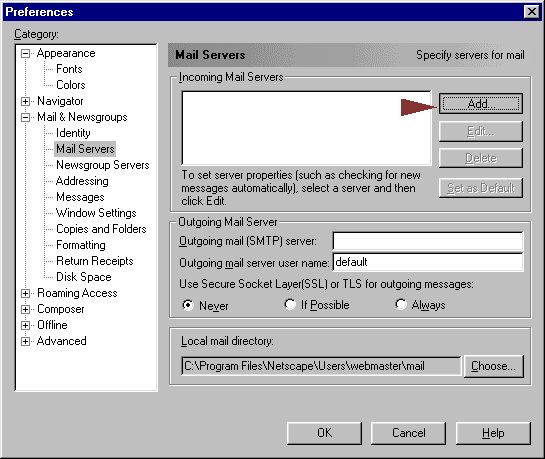Open the Identity preferences page
Screen dimensions: 545x459
(x=73, y=133)
